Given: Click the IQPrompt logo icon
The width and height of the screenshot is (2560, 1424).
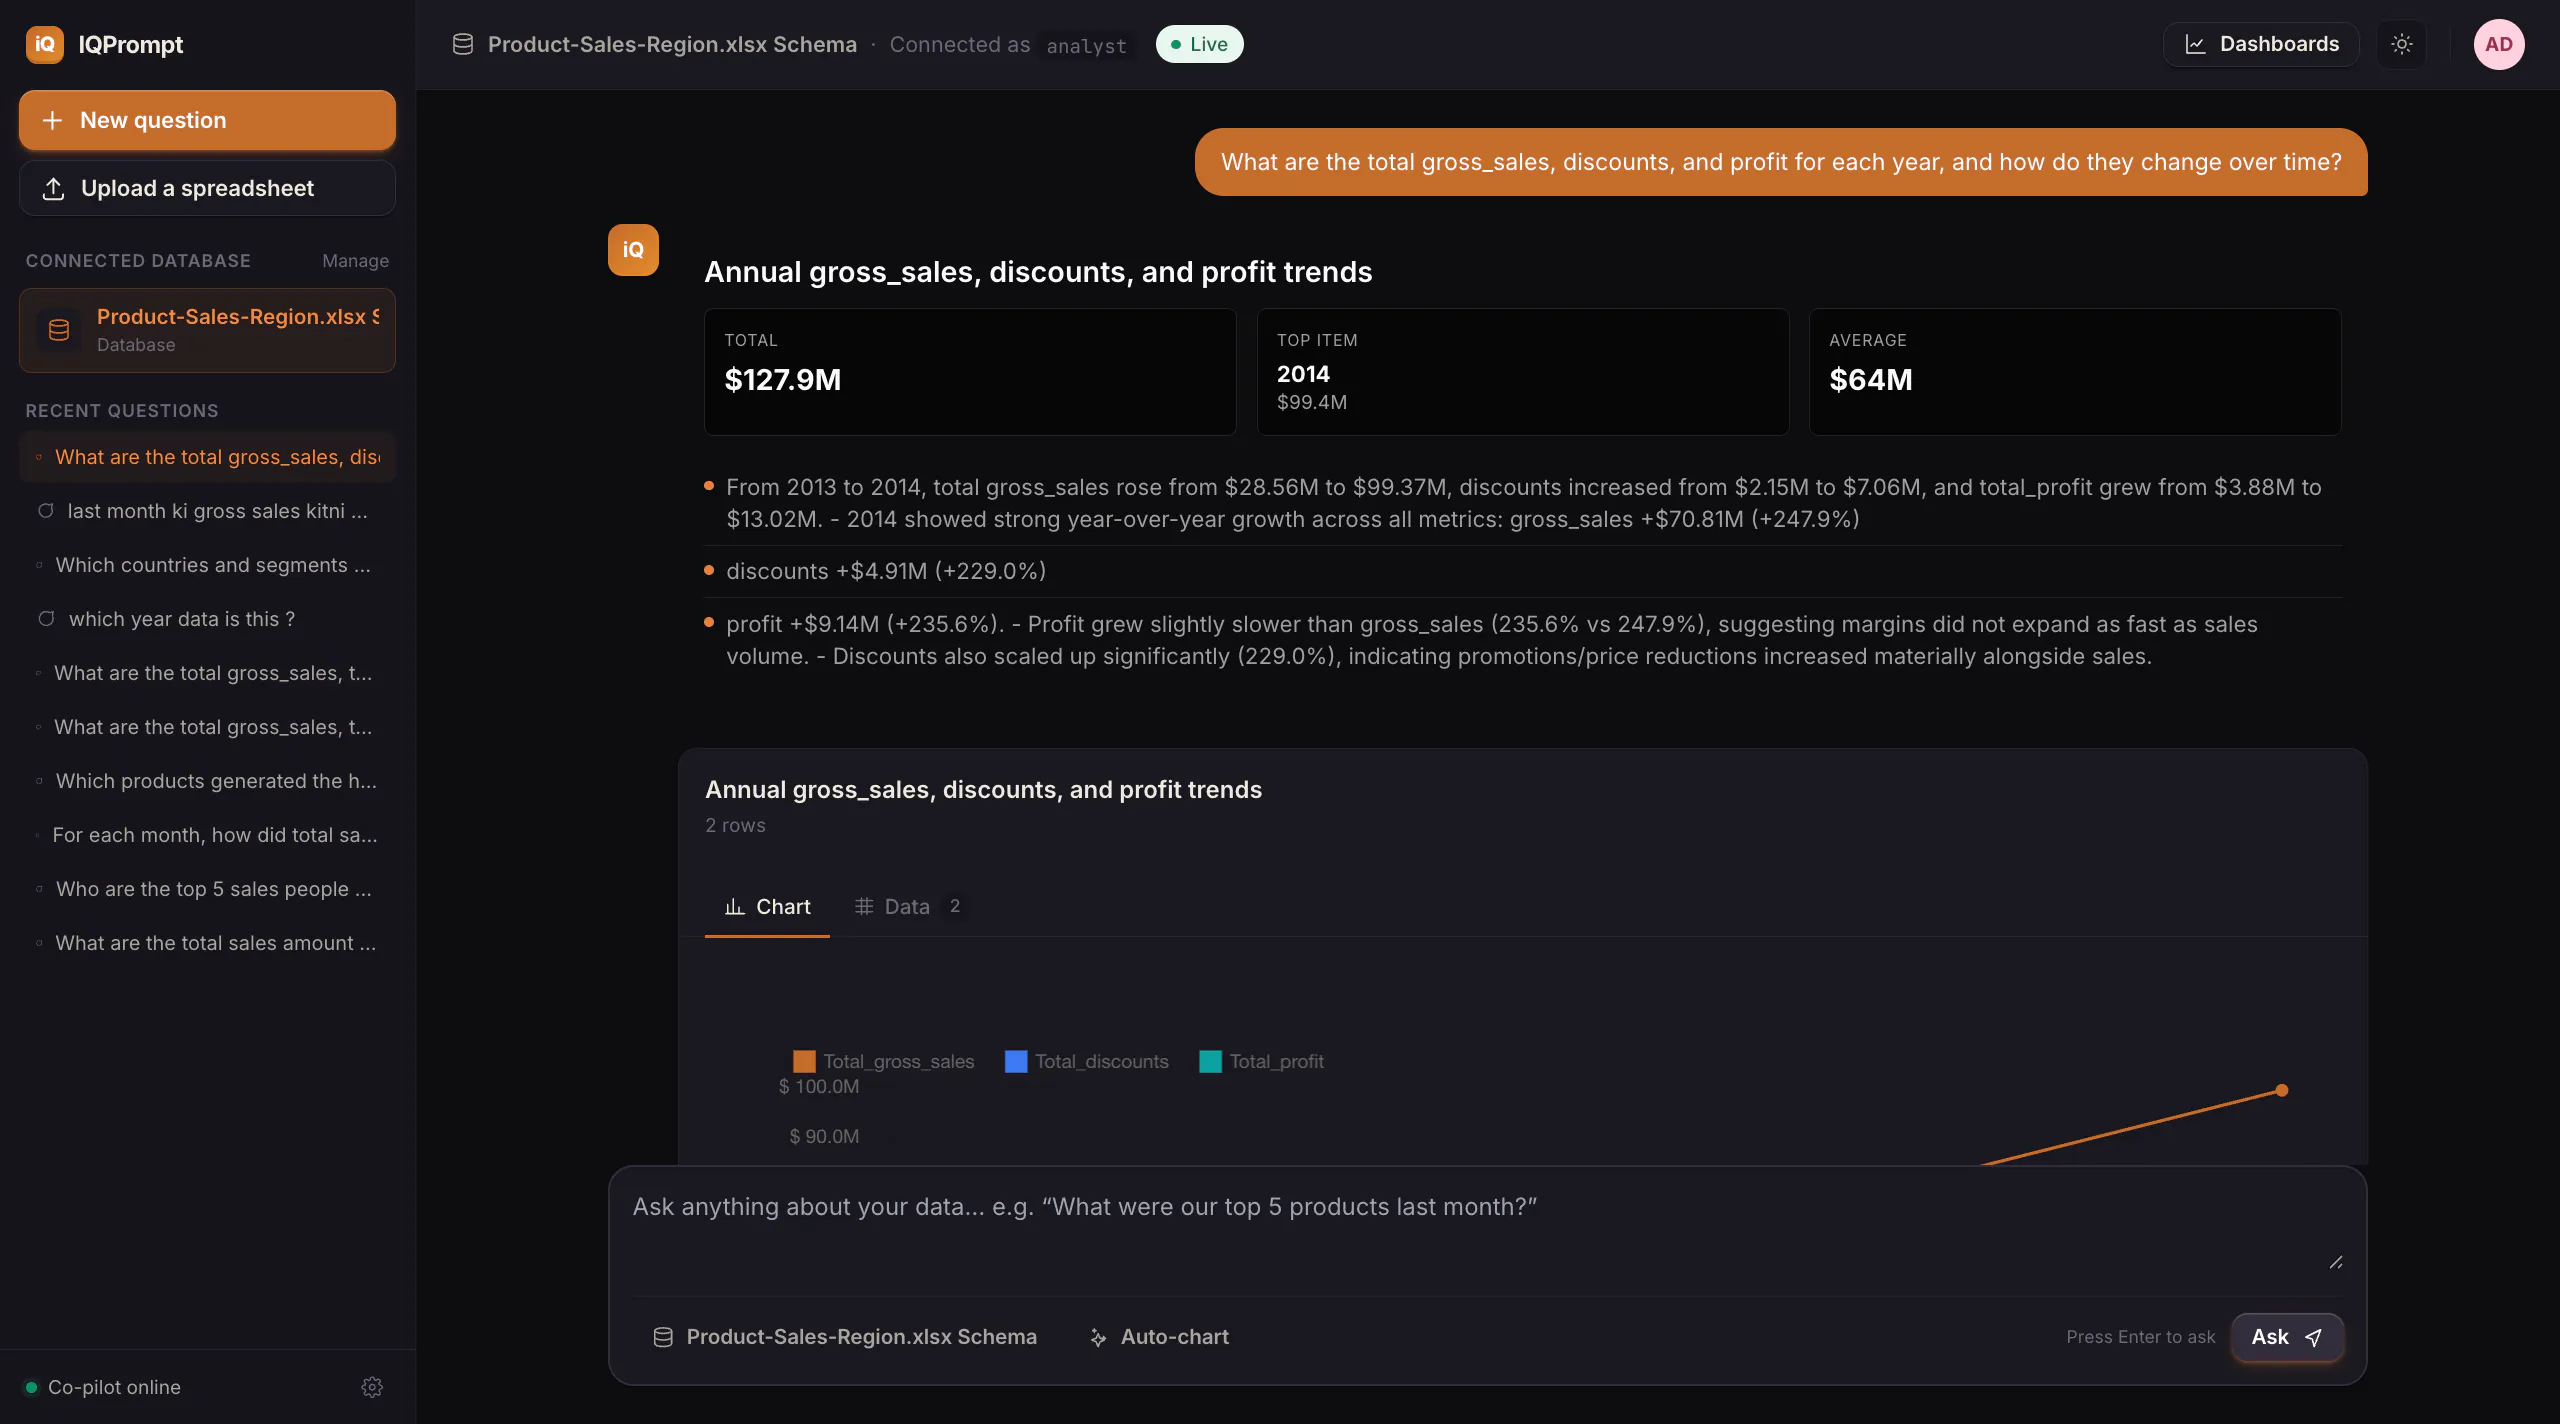Looking at the screenshot, I should click(44, 44).
